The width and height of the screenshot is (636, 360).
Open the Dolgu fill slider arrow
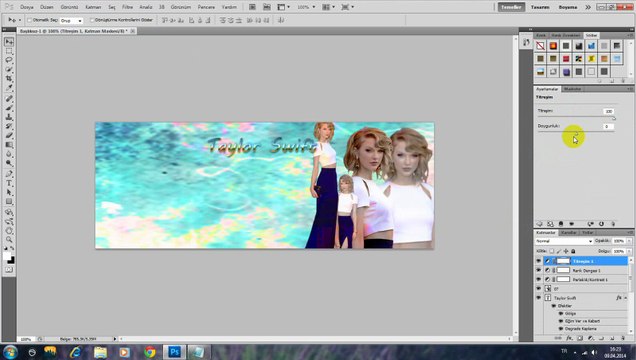[x=629, y=251]
